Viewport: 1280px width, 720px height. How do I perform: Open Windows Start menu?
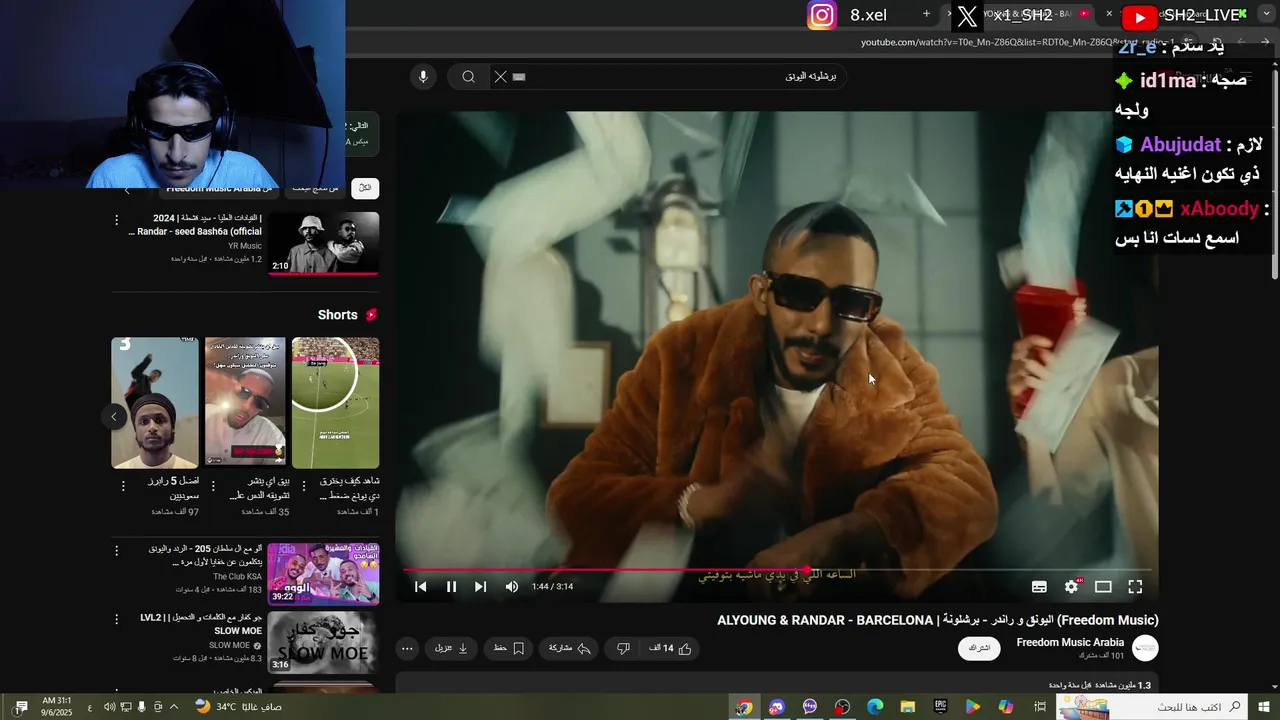point(1265,707)
